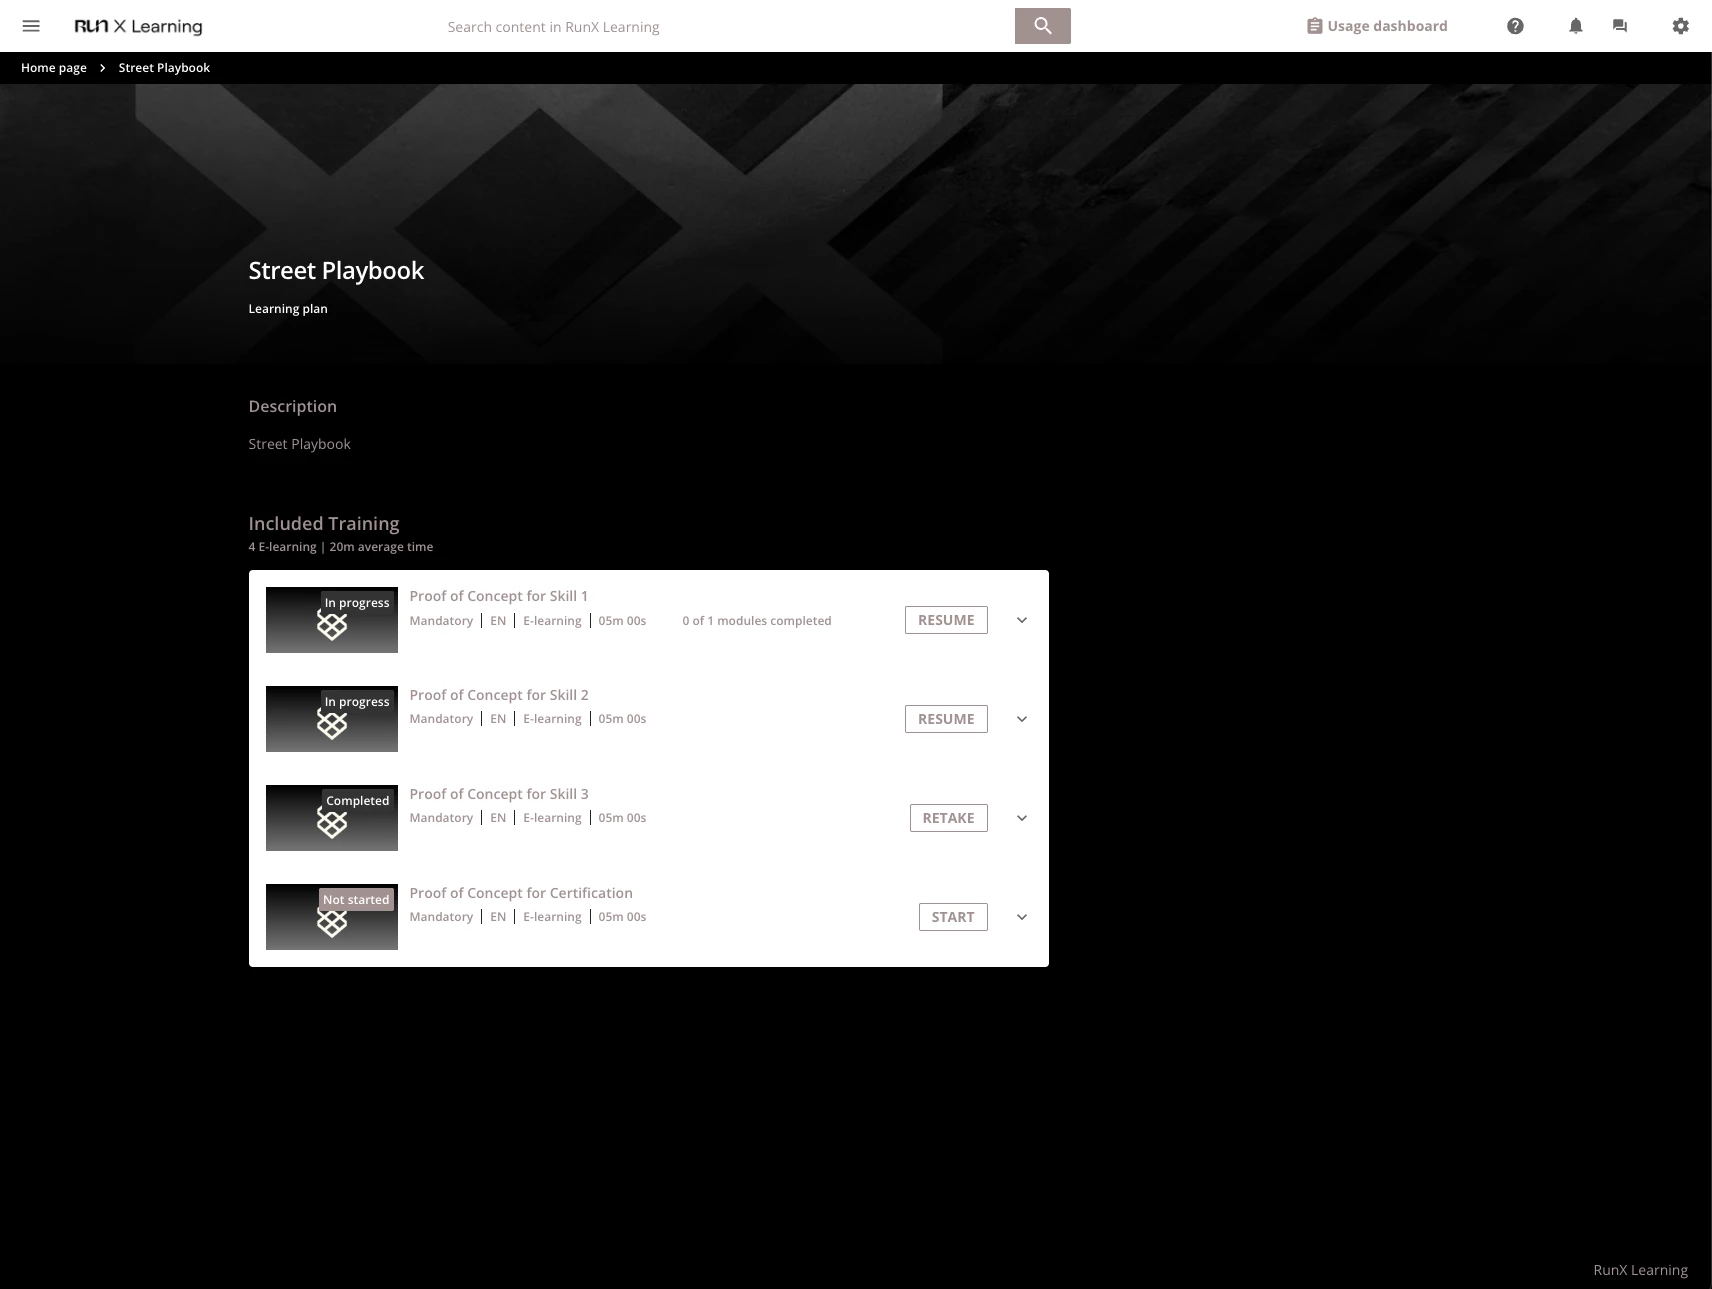1712x1289 pixels.
Task: Expand details for Skill 1 course
Action: [x=1022, y=620]
